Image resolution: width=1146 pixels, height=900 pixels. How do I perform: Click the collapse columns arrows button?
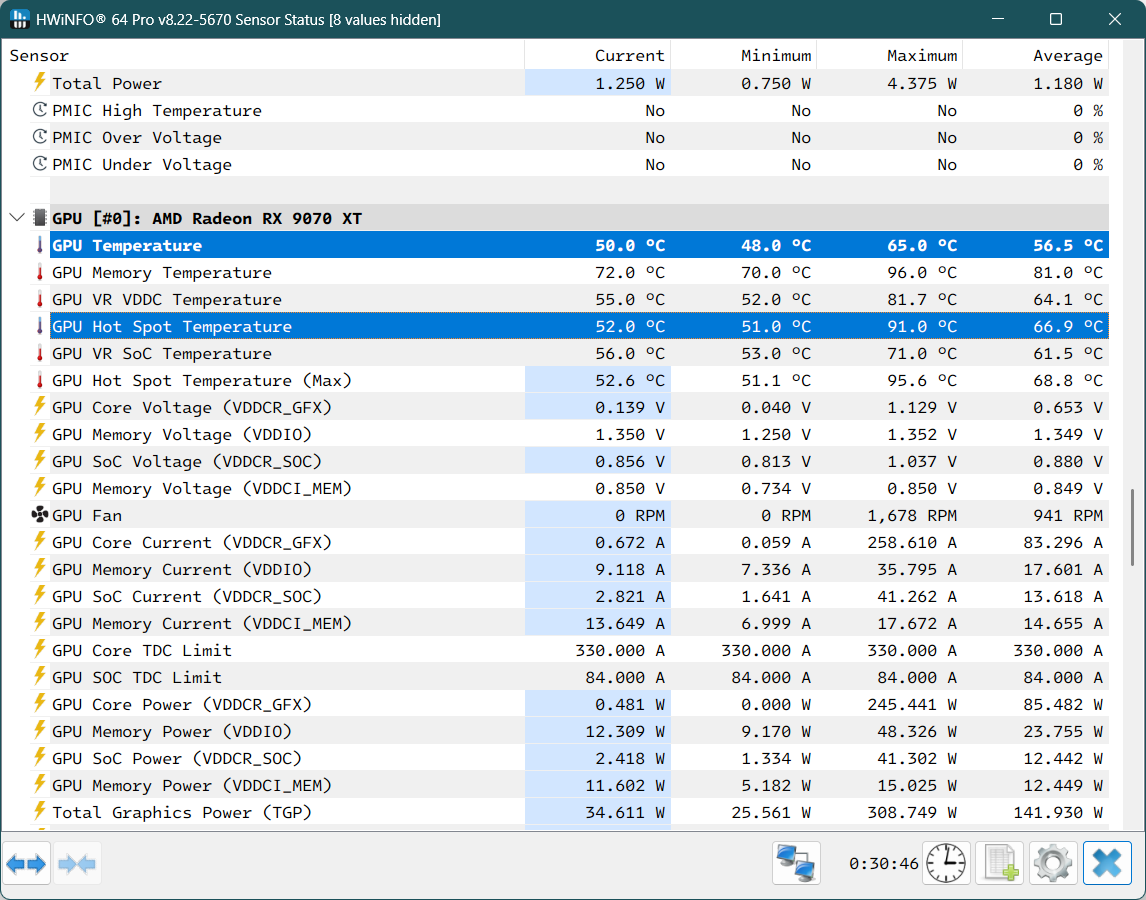click(x=77, y=864)
